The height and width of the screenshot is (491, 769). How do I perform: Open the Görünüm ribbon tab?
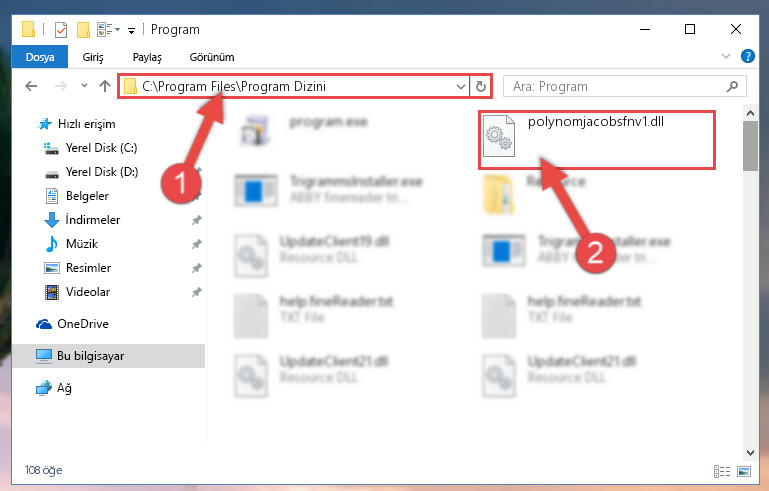[212, 57]
